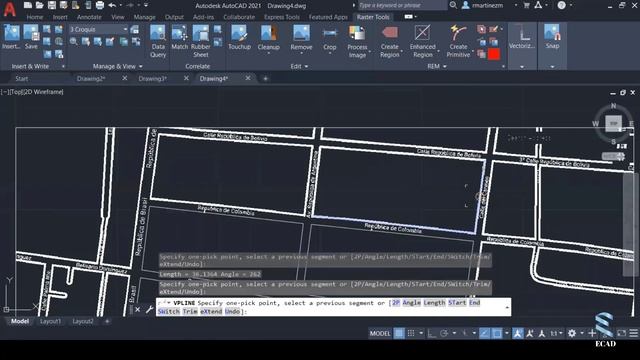Image resolution: width=640 pixels, height=360 pixels.
Task: Toggle 2D object snap in status bar
Action: click(497, 333)
